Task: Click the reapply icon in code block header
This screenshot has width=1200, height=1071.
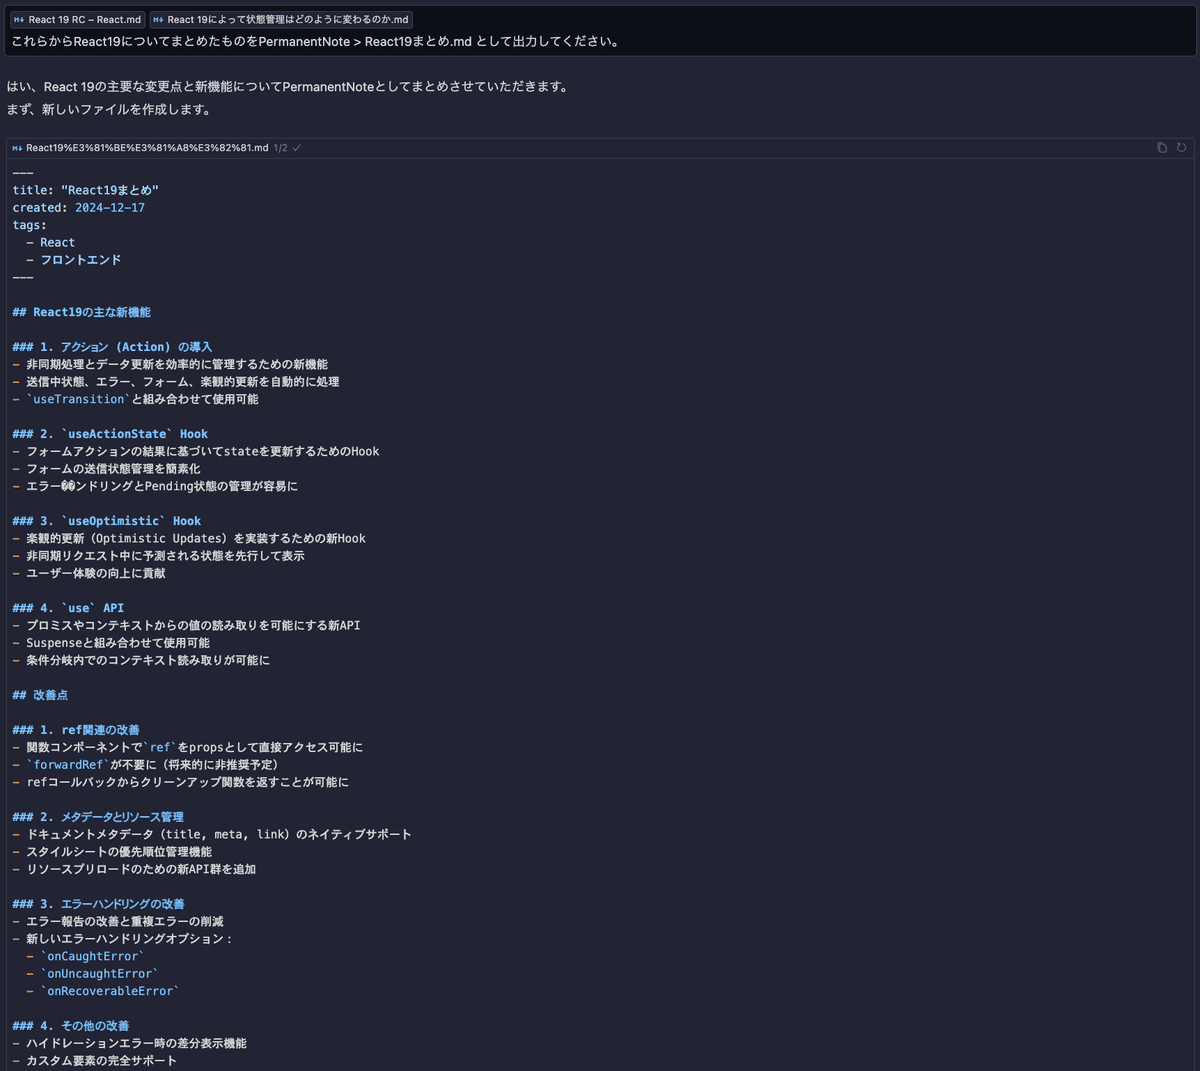Action: point(1181,148)
